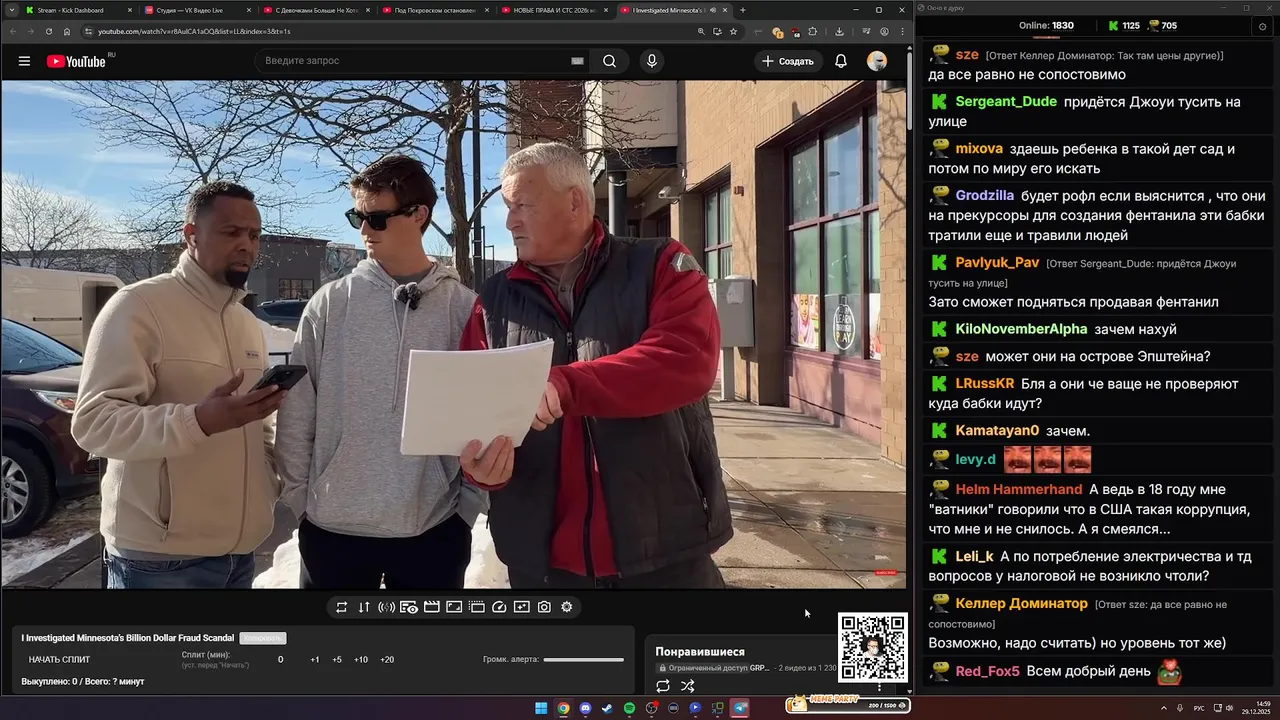Open the browser extensions puzzle icon
The width and height of the screenshot is (1280, 720).
coord(812,31)
